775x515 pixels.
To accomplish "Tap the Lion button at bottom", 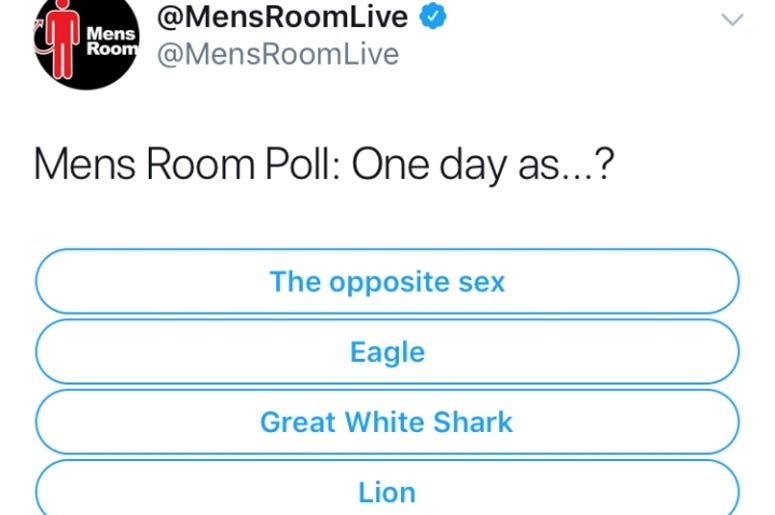I will pyautogui.click(x=387, y=488).
